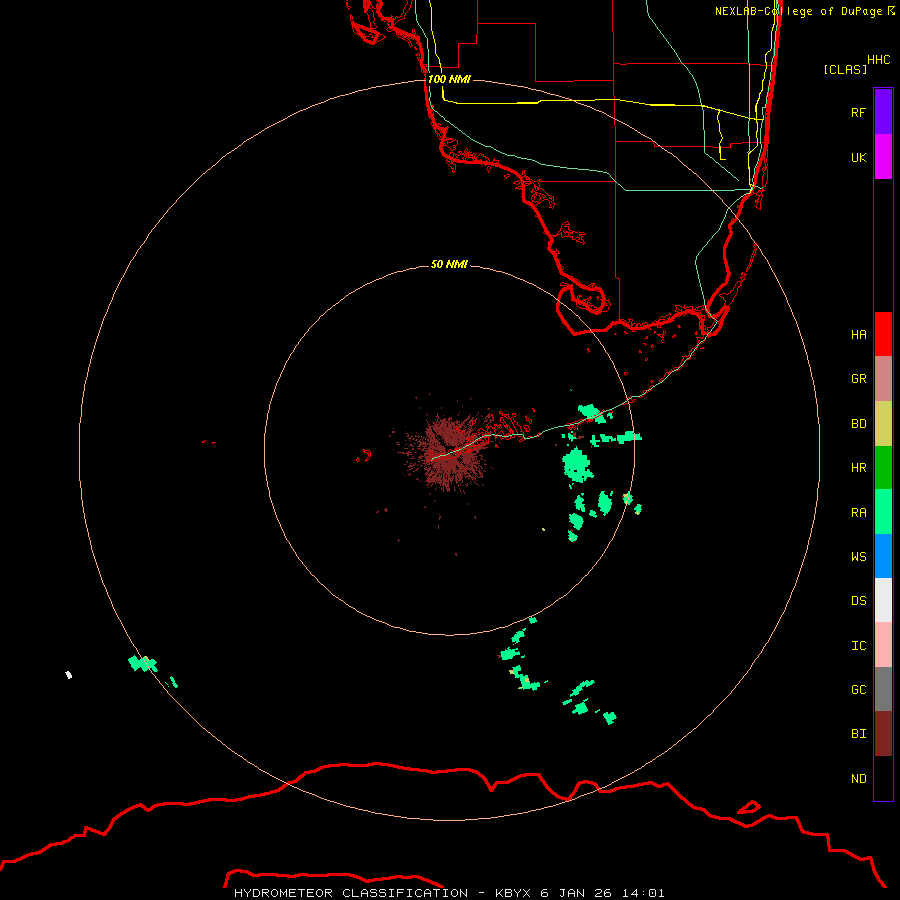This screenshot has height=900, width=900.
Task: Click the GR pink-tan legend swatch
Action: point(883,379)
